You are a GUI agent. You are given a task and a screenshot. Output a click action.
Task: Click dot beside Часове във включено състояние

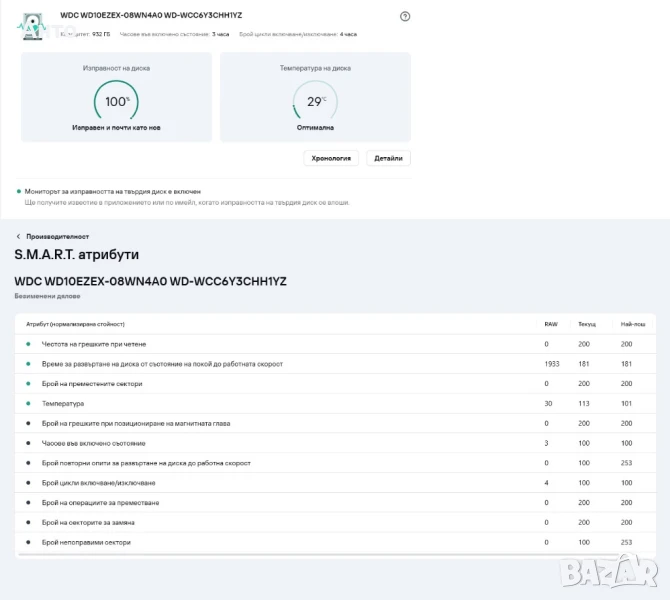(x=29, y=443)
